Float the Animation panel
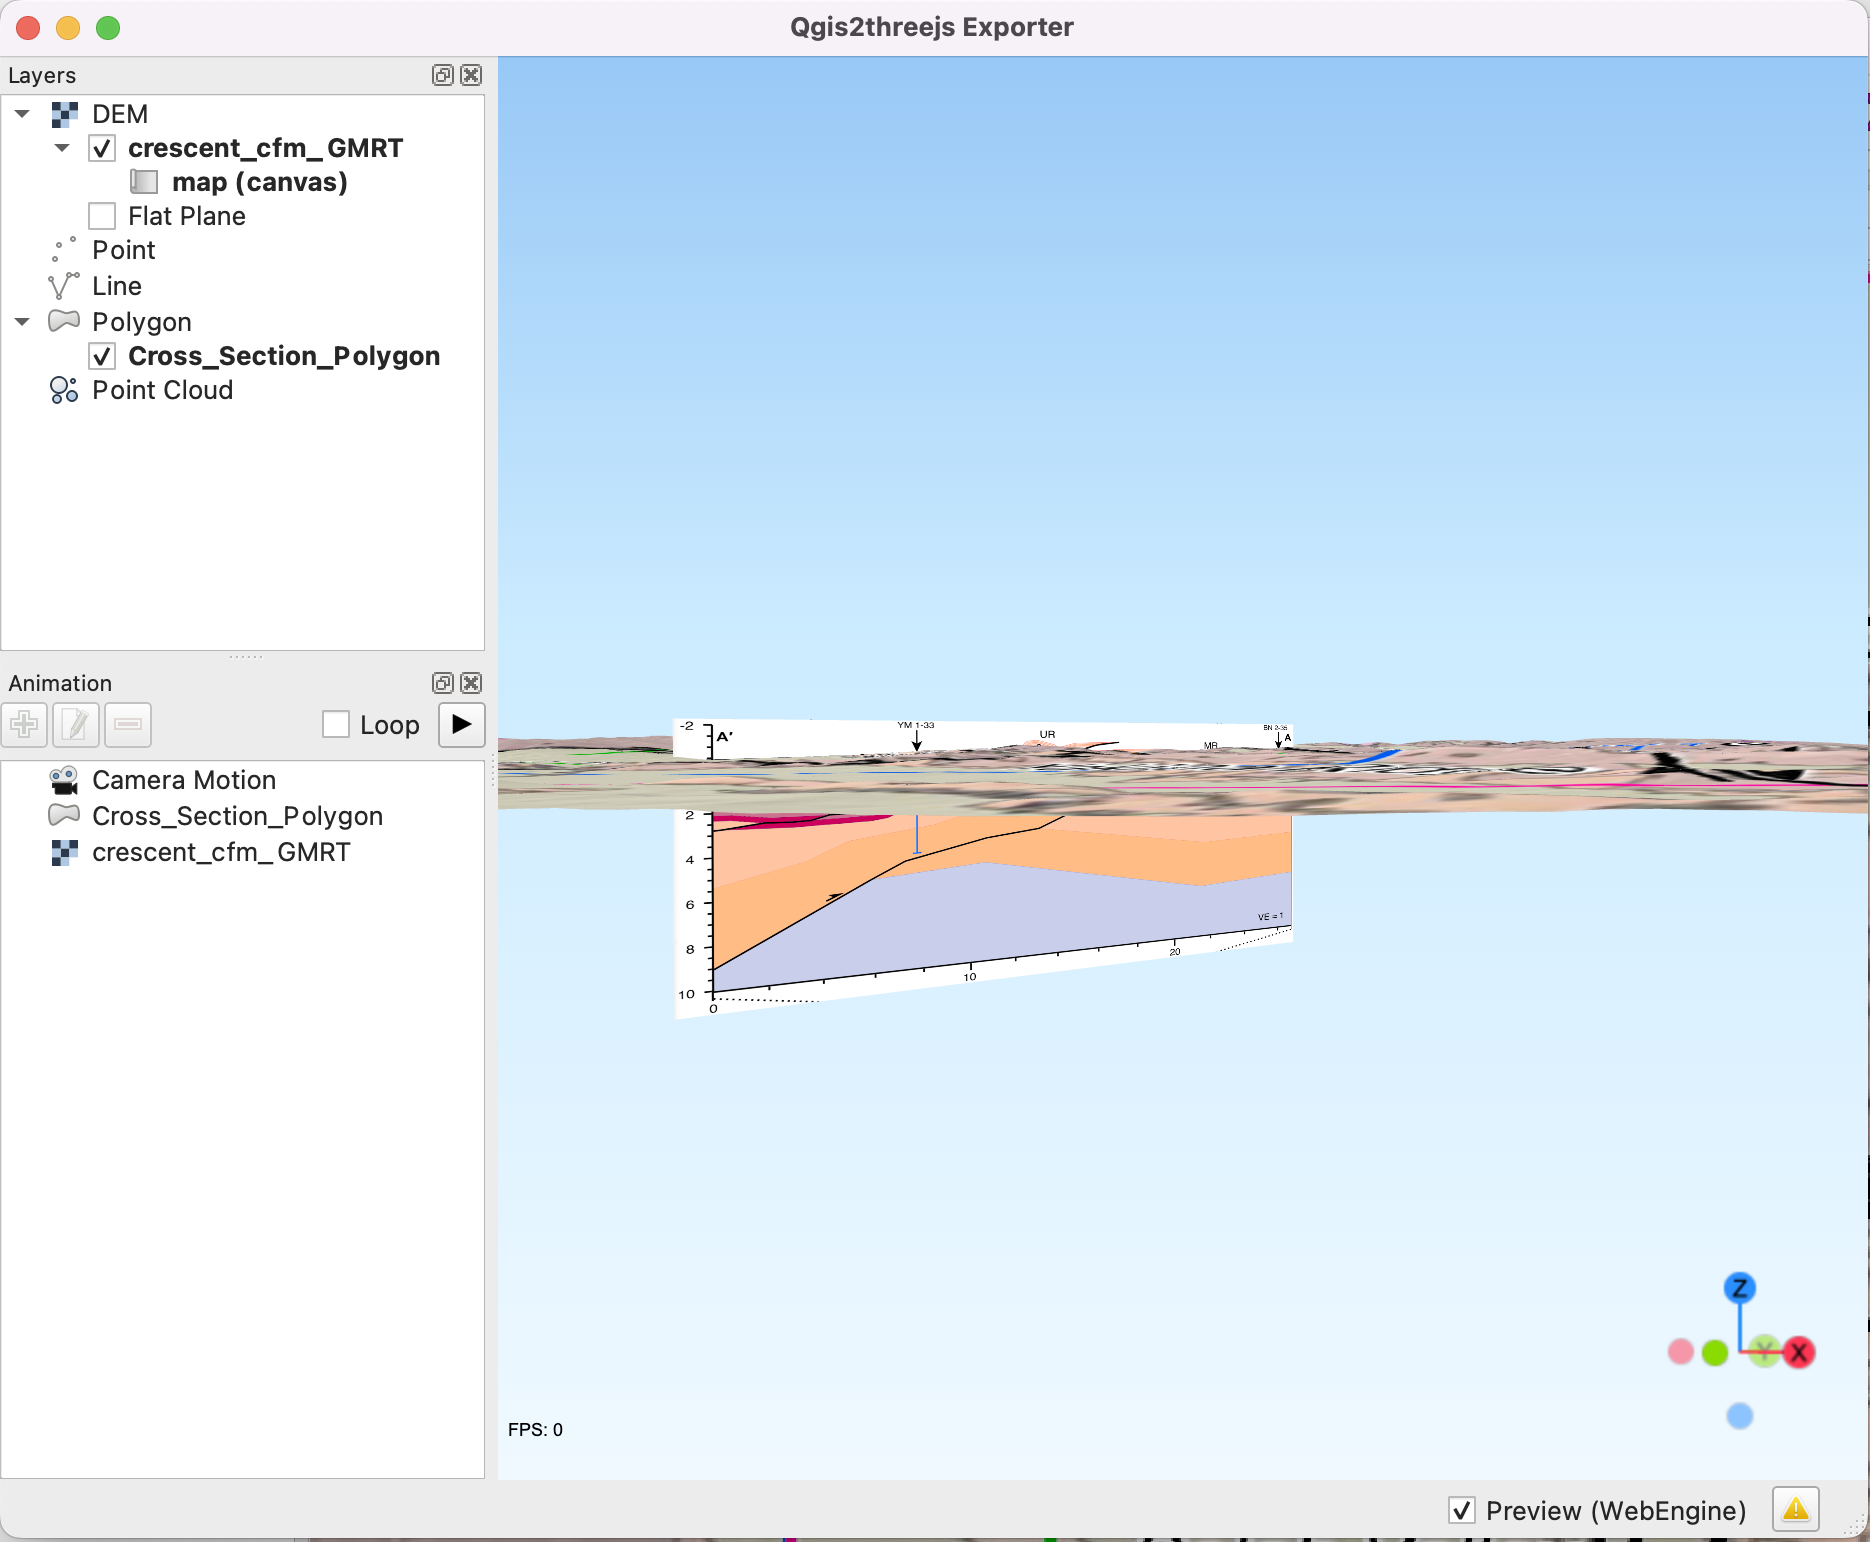Screen dimensions: 1870x1542 [442, 683]
